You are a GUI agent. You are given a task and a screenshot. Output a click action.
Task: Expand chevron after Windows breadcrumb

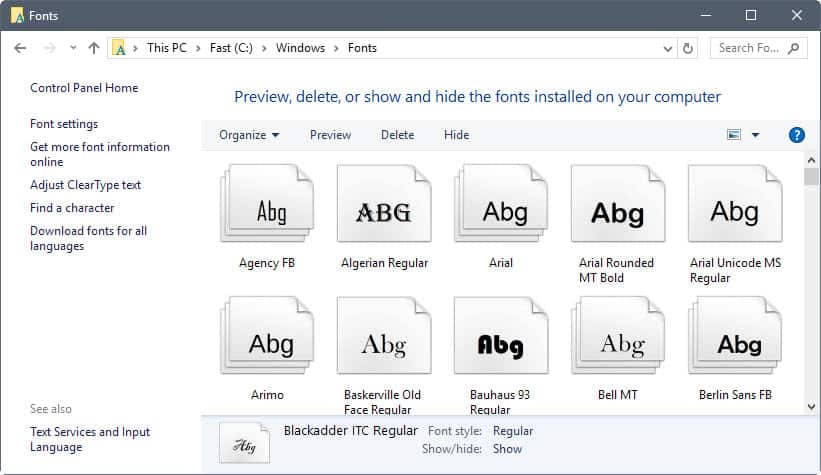click(x=336, y=49)
